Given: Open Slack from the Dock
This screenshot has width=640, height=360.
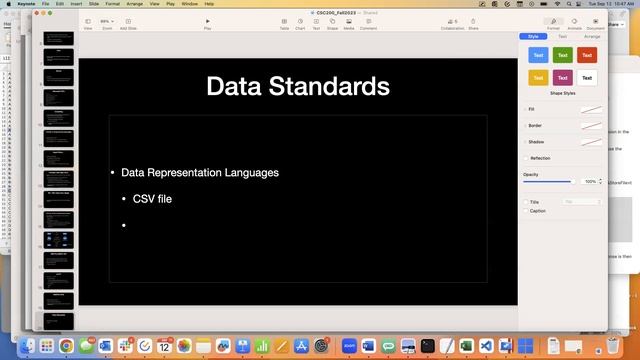Looking at the screenshot, I should click(125, 346).
